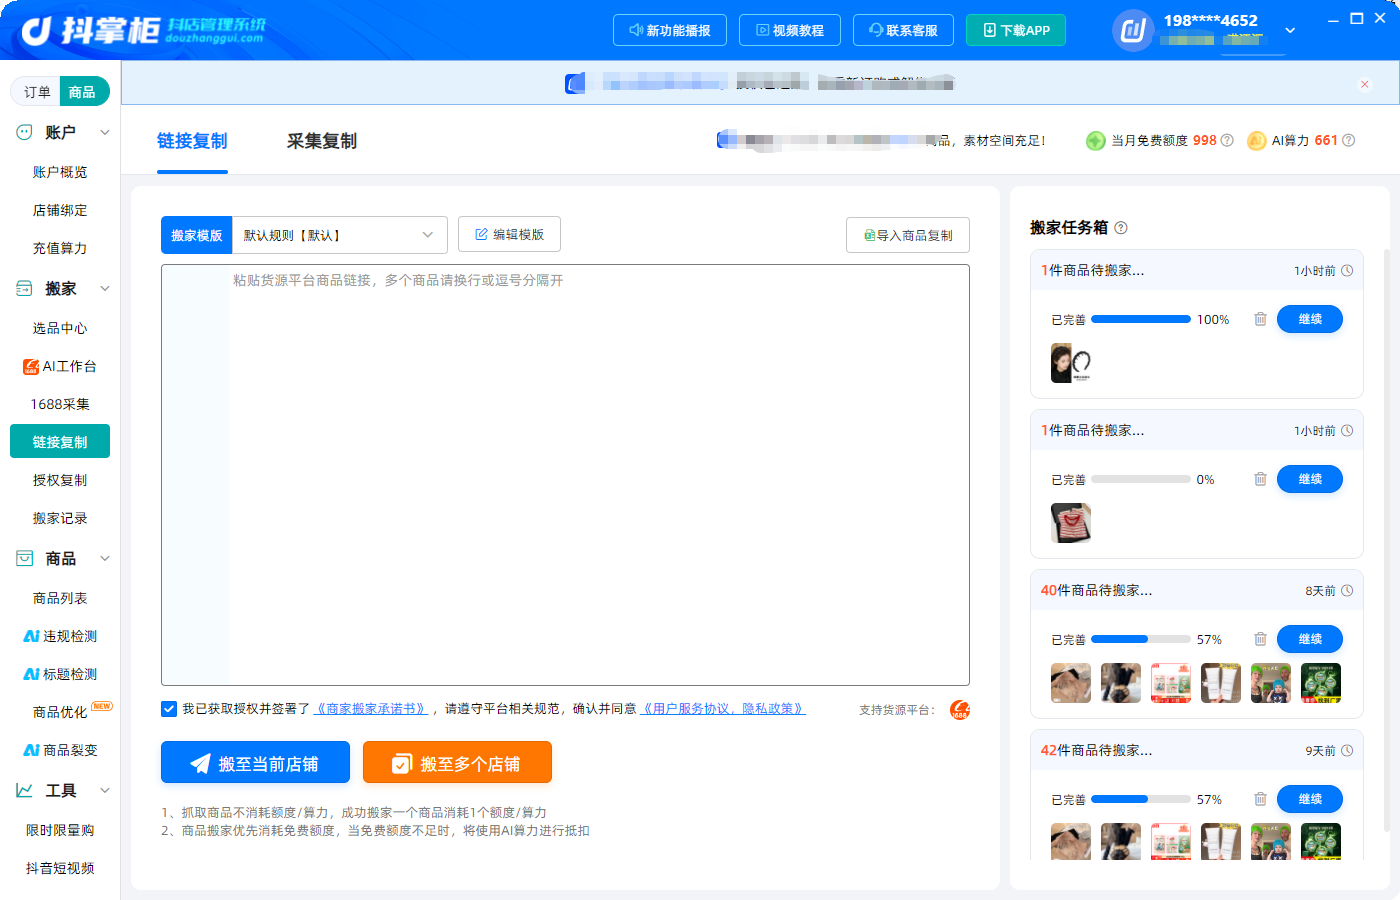Image resolution: width=1400 pixels, height=900 pixels.
Task: Click the 搬至当前店铺 button
Action: (255, 763)
